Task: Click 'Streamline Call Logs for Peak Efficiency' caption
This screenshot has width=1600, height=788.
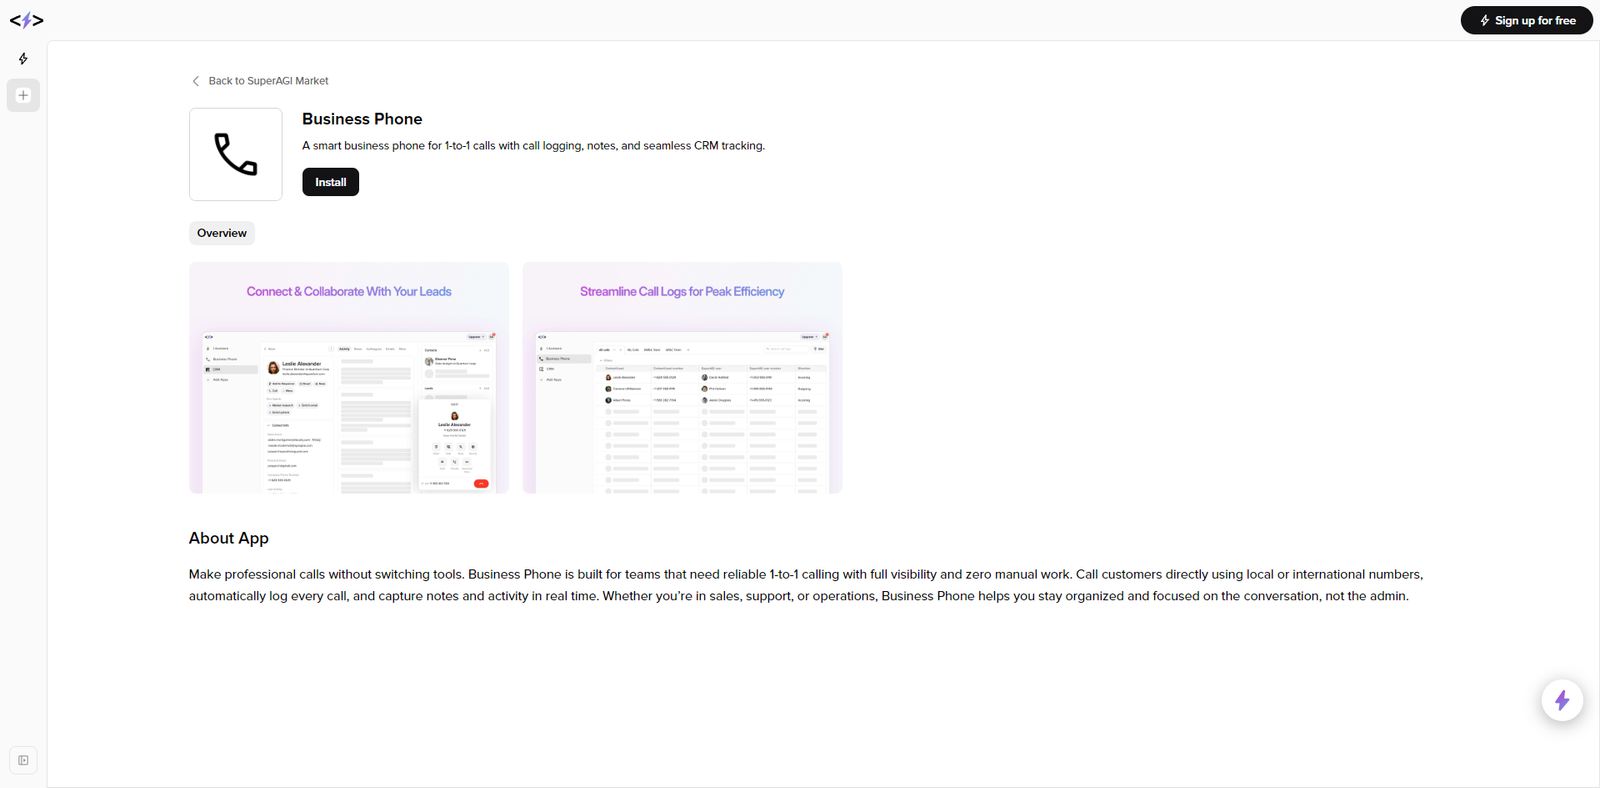Action: (x=682, y=292)
